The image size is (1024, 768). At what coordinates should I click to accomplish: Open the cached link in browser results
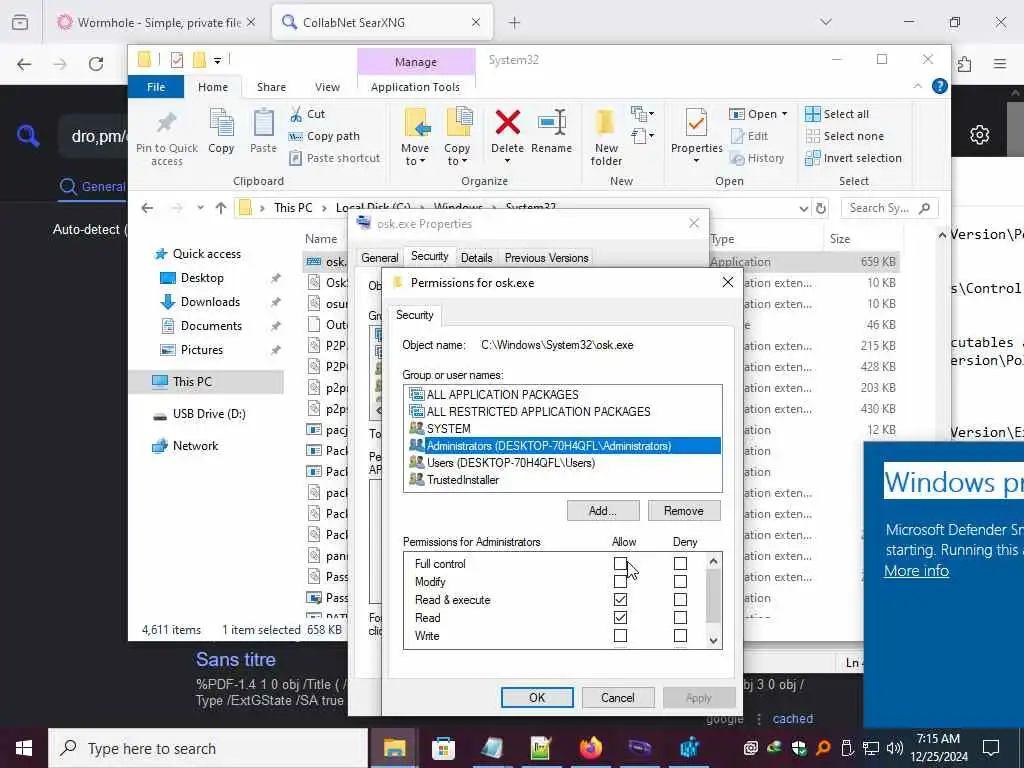point(792,718)
